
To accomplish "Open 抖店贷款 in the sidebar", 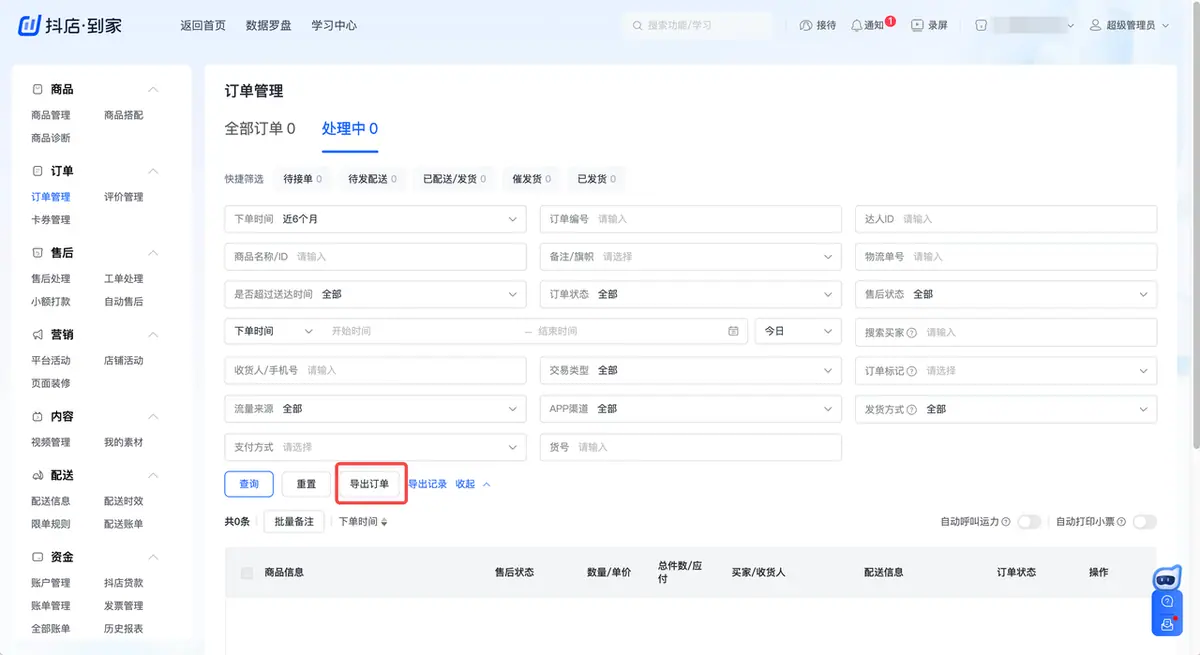I will pos(124,583).
